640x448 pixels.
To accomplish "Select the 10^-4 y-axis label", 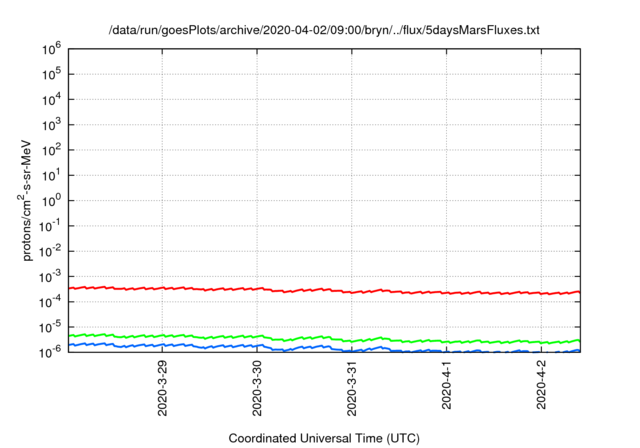I will click(x=50, y=302).
